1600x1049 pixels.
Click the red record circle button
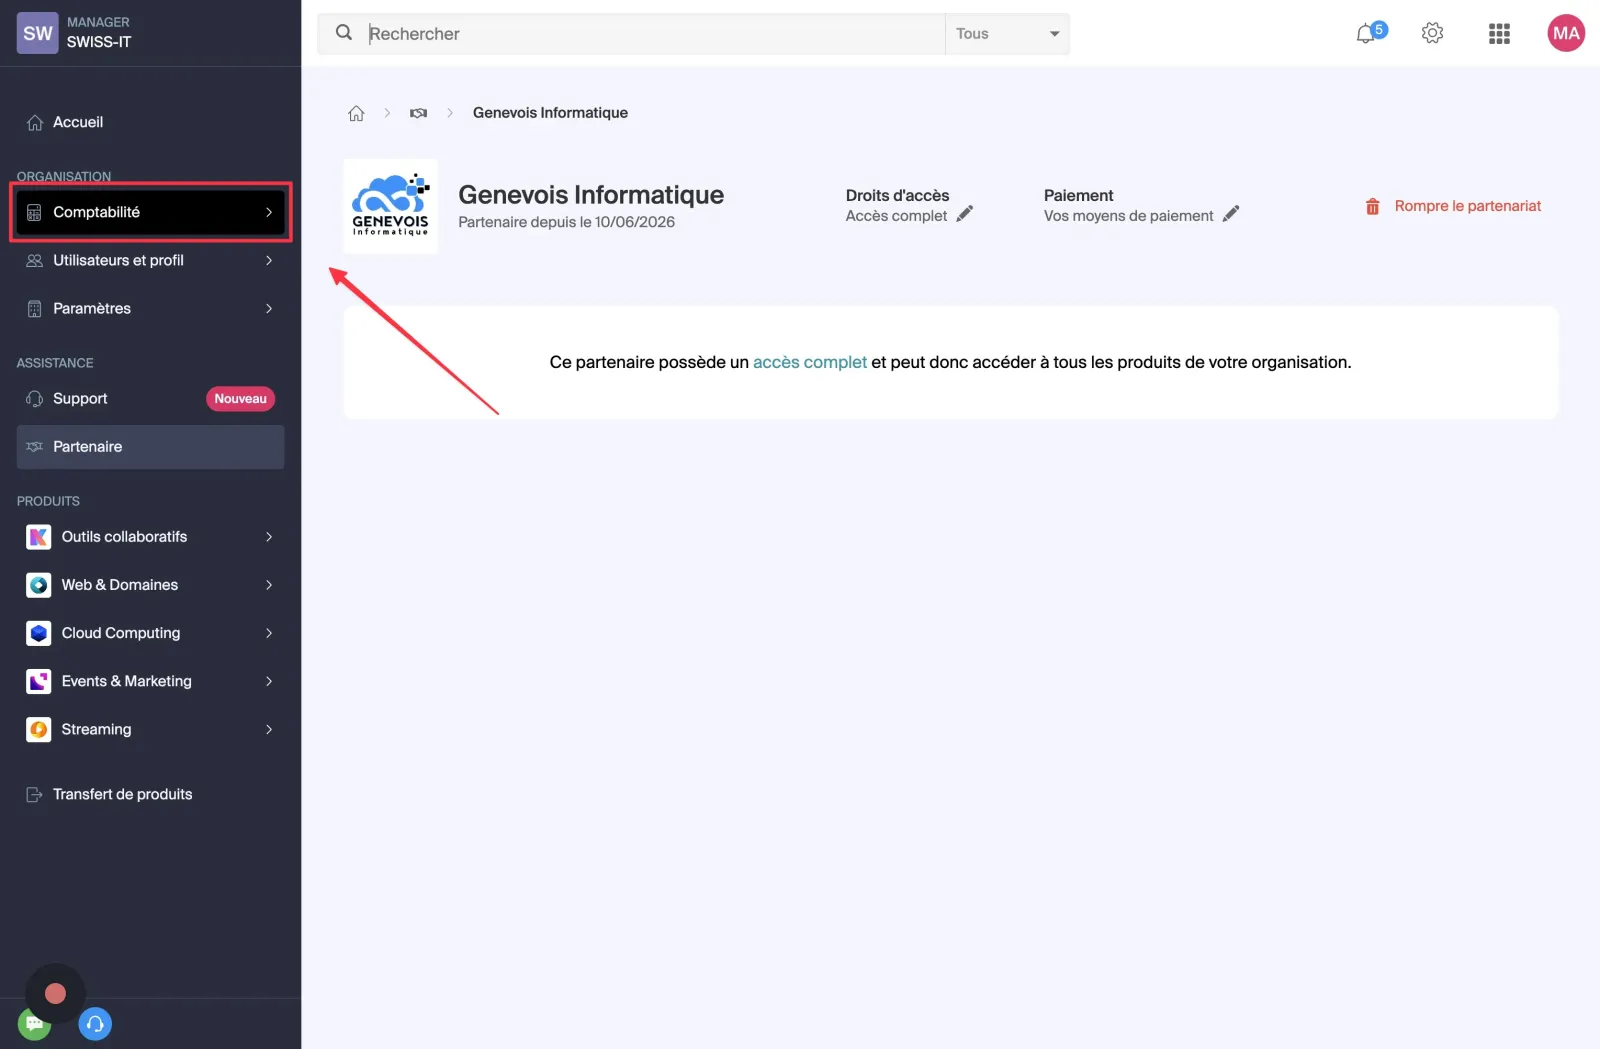click(x=55, y=993)
